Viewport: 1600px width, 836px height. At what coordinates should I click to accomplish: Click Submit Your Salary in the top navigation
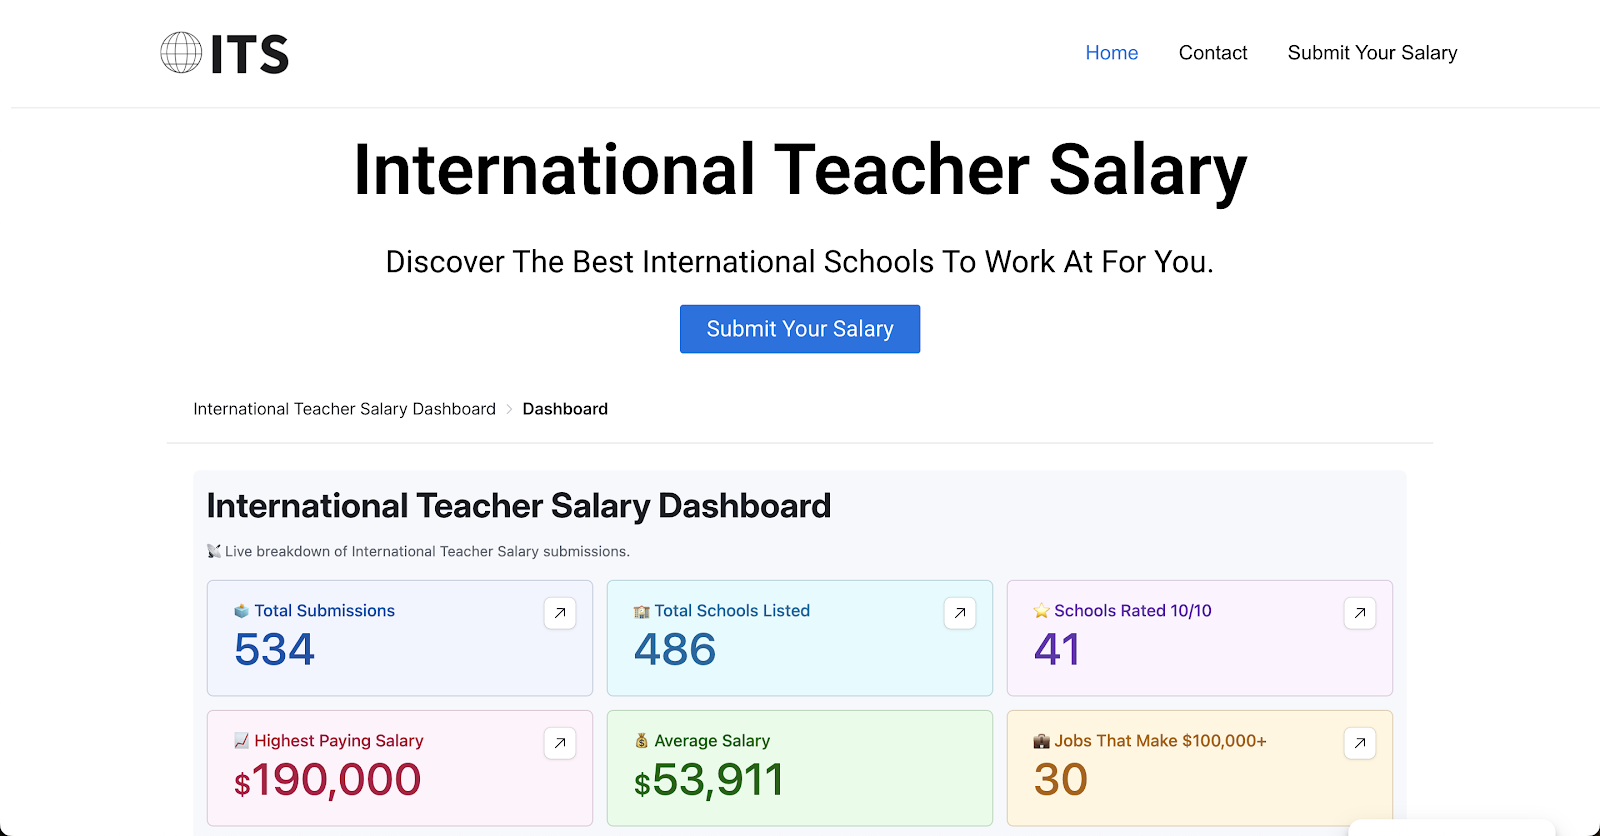pyautogui.click(x=1371, y=52)
